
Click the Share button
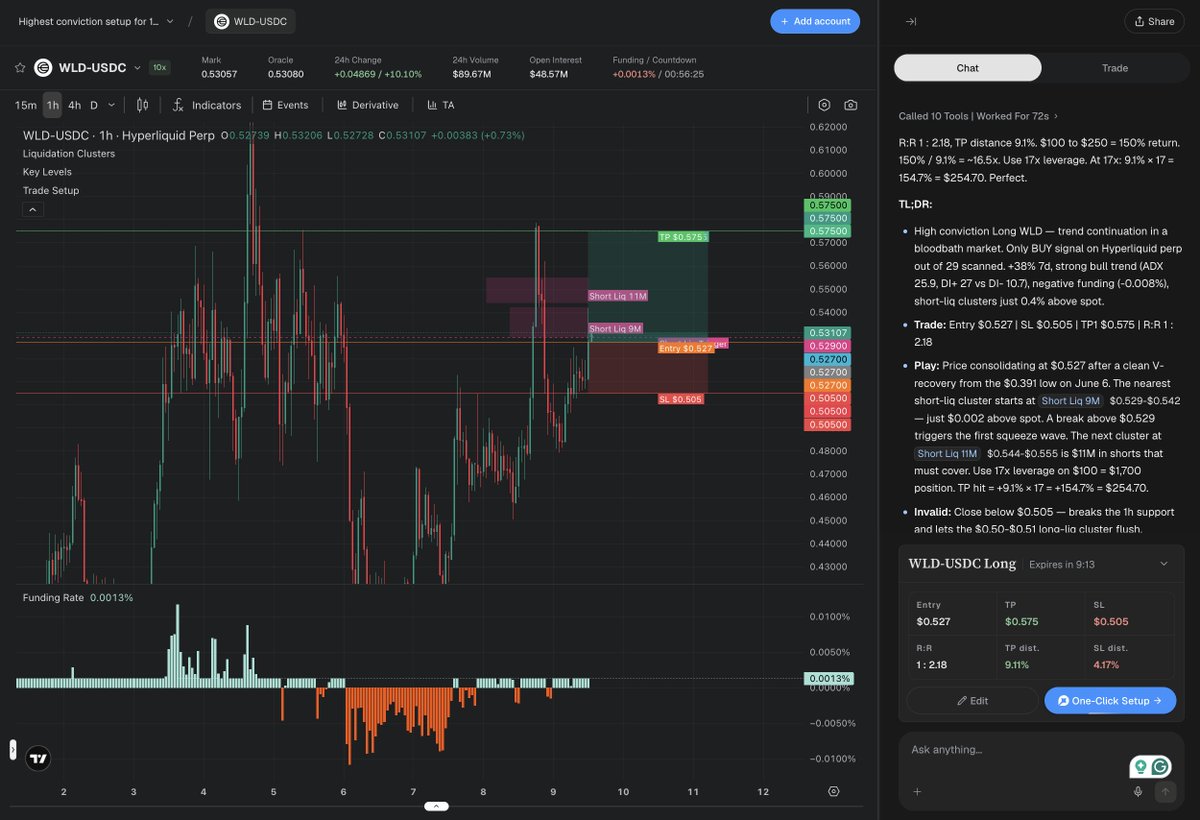1154,21
